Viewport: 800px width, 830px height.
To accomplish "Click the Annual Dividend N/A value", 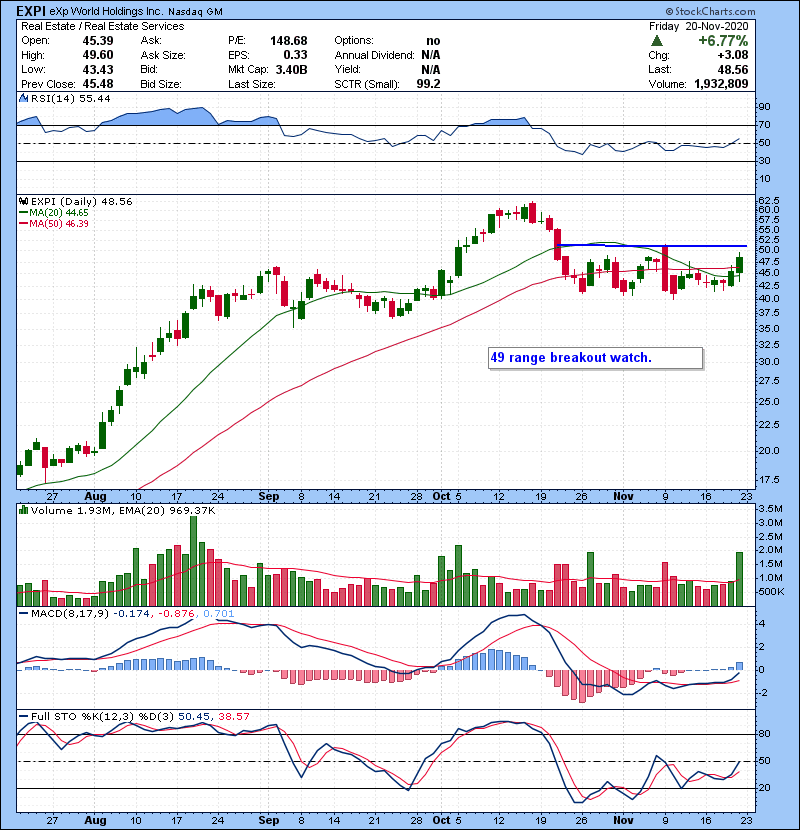I will [x=430, y=55].
